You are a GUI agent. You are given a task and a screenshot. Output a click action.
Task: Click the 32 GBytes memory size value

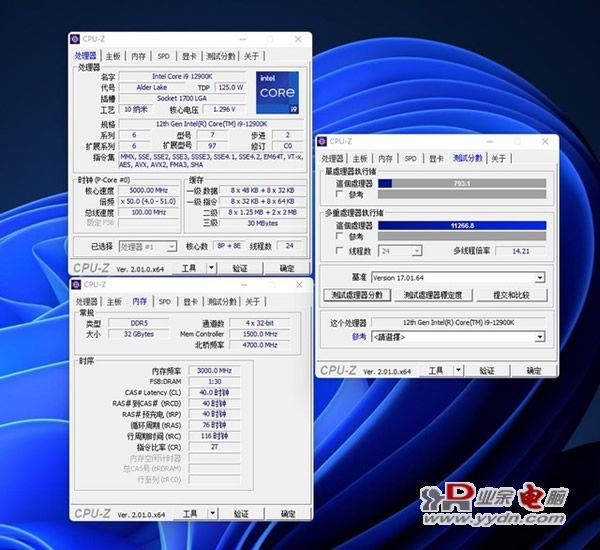(x=139, y=334)
